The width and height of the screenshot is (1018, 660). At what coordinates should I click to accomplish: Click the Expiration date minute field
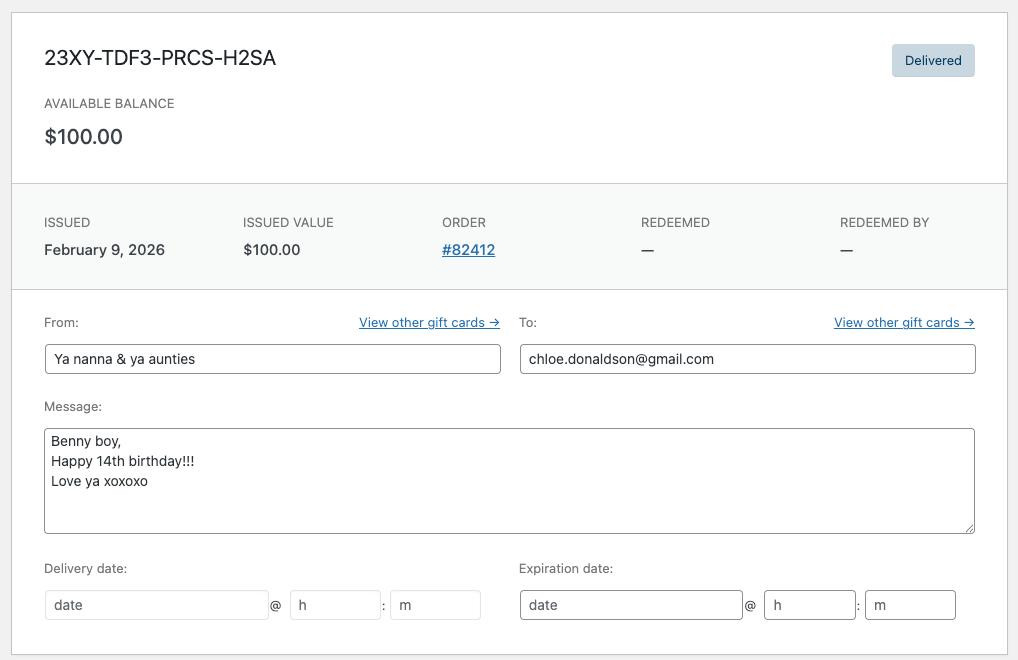pos(910,605)
